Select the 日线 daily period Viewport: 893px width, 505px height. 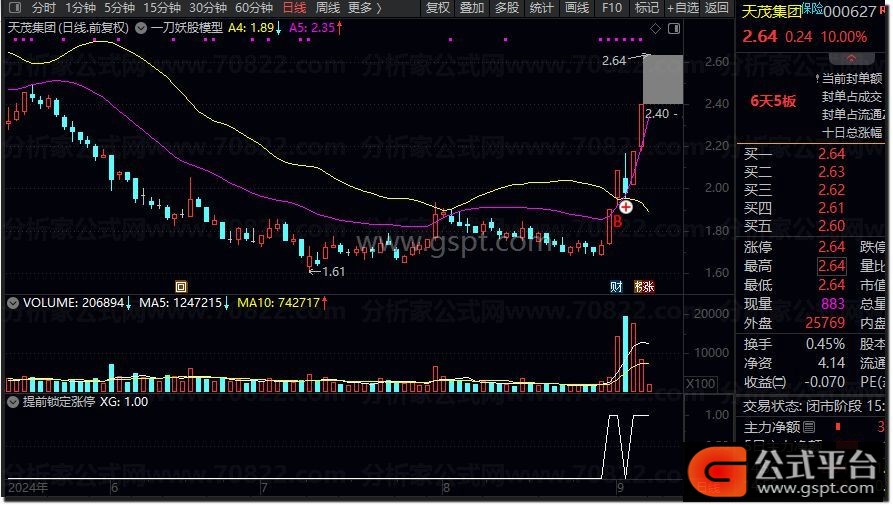click(294, 8)
